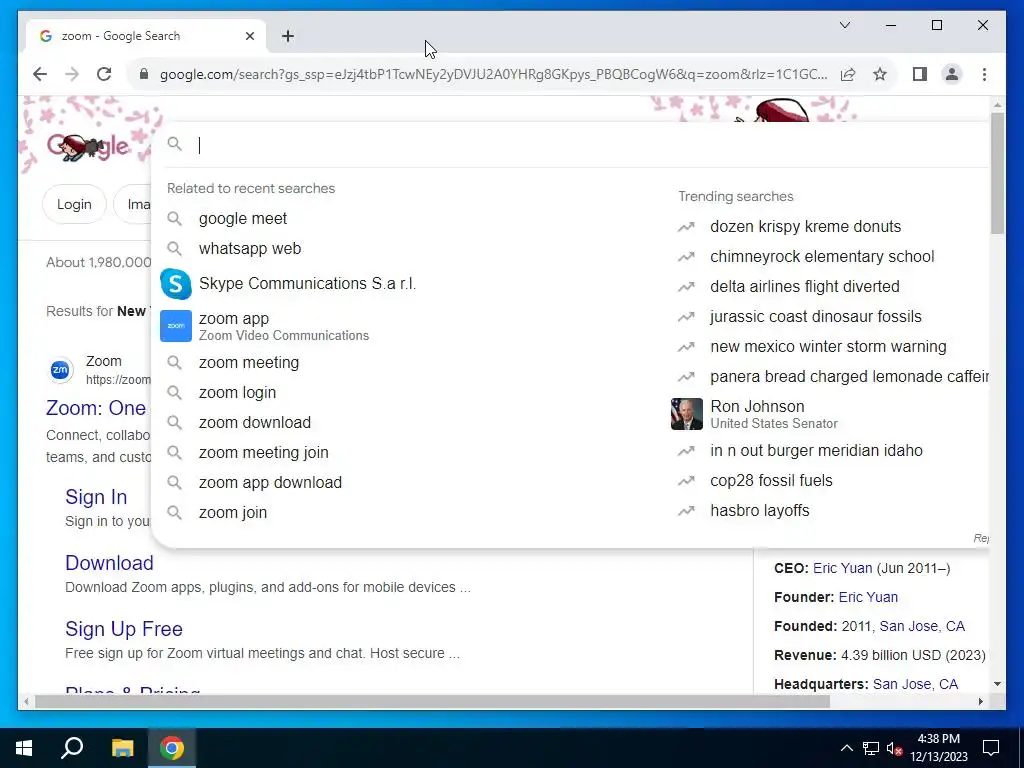Open the Sign Up Free sitelink
1024x768 pixels.
click(x=123, y=629)
